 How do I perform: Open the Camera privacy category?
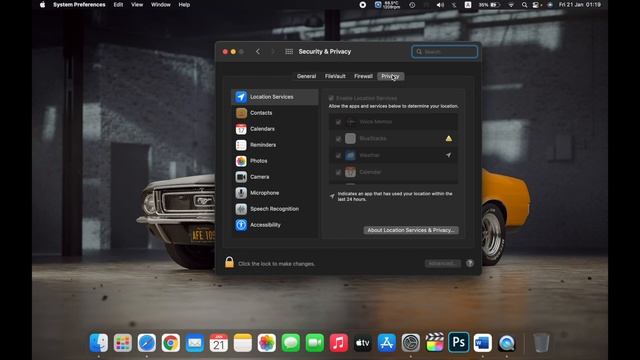coord(275,177)
